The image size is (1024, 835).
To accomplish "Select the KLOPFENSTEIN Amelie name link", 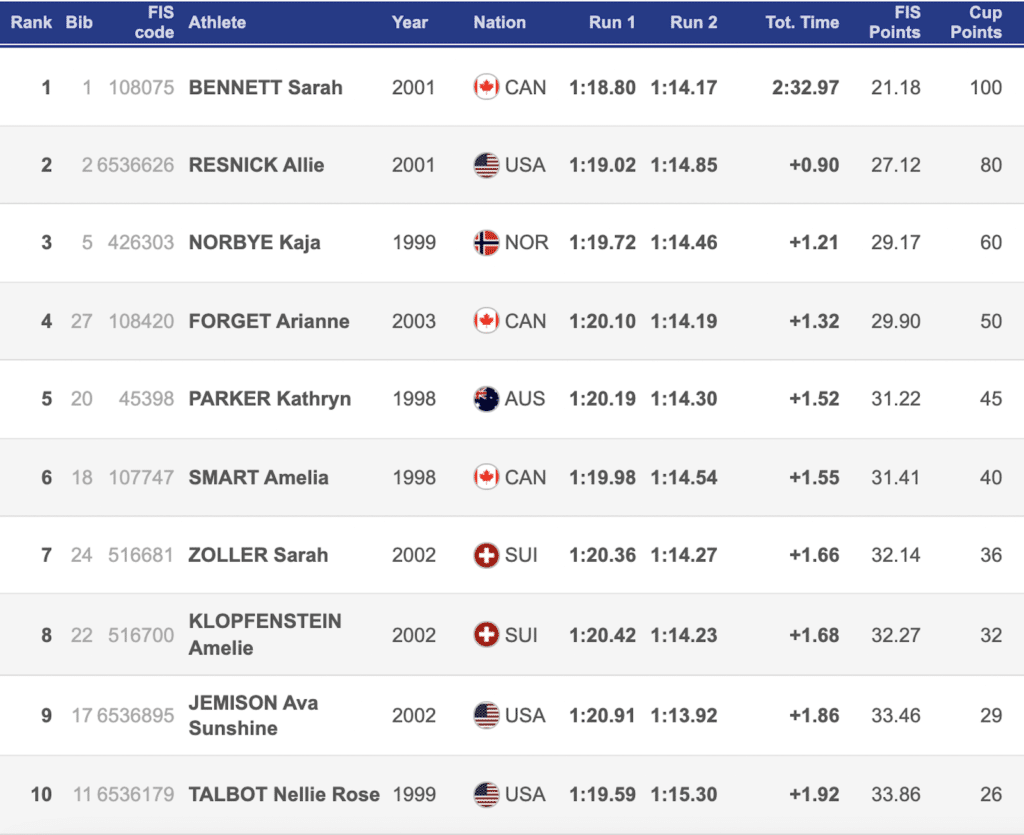I will 264,634.
